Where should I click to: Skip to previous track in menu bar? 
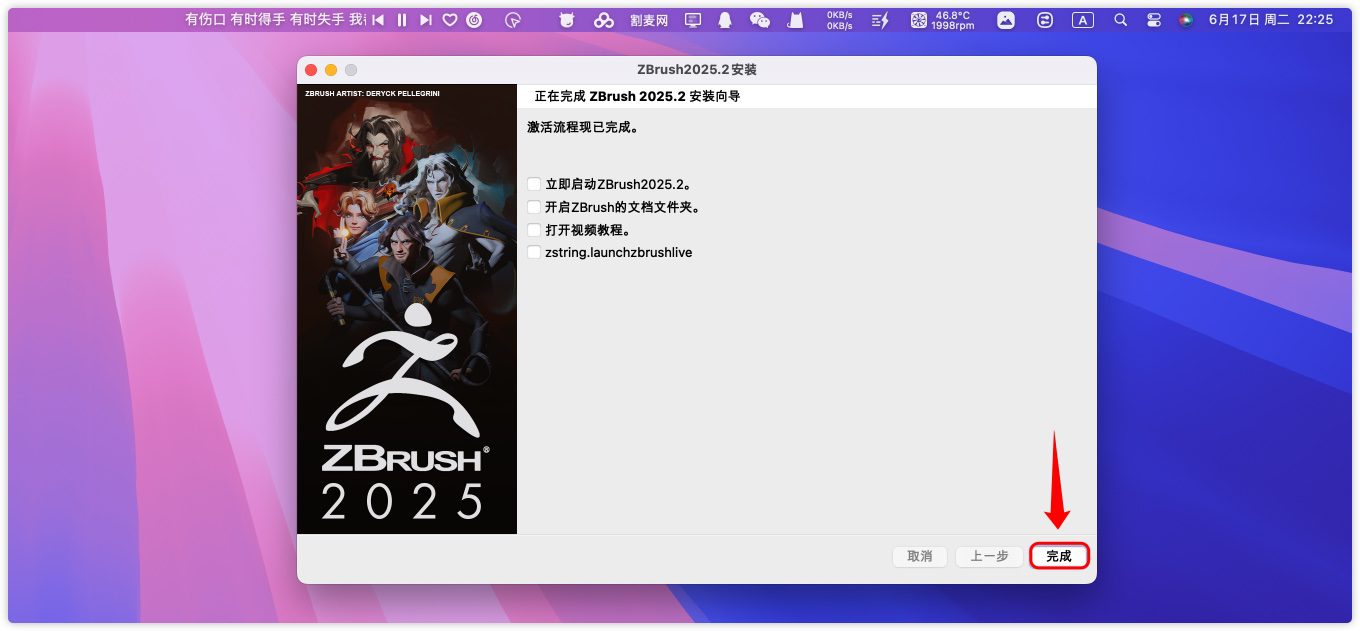(x=378, y=20)
